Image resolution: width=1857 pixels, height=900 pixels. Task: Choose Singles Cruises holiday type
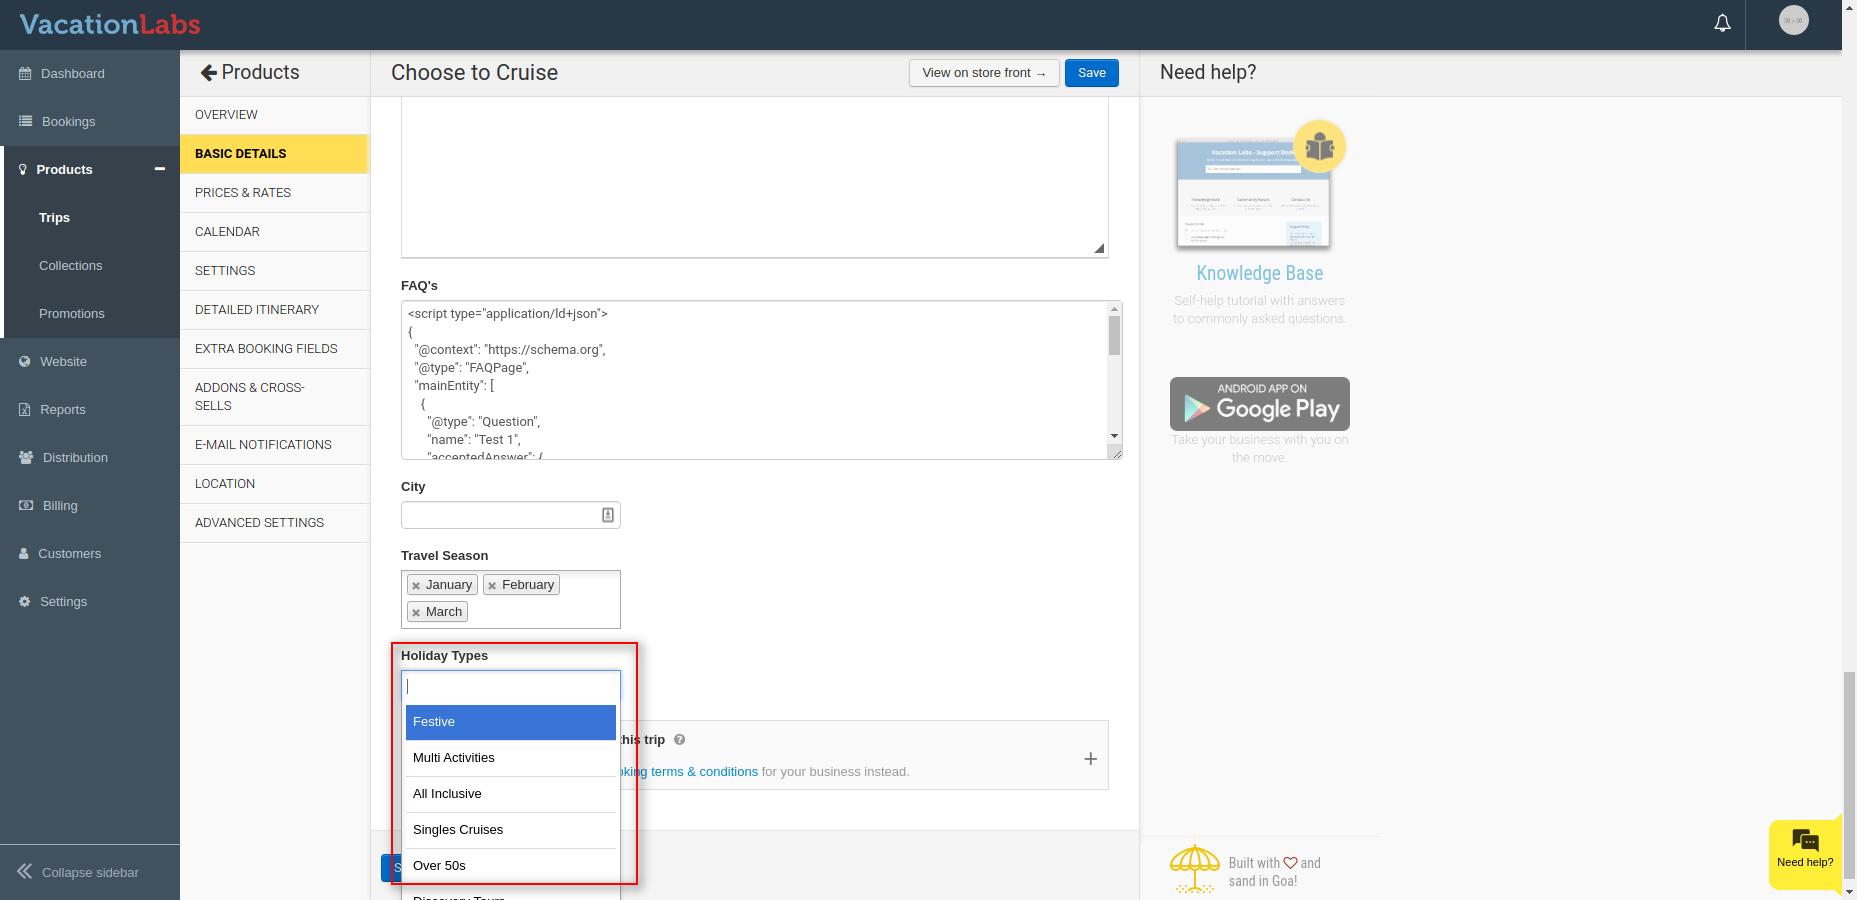click(x=510, y=830)
